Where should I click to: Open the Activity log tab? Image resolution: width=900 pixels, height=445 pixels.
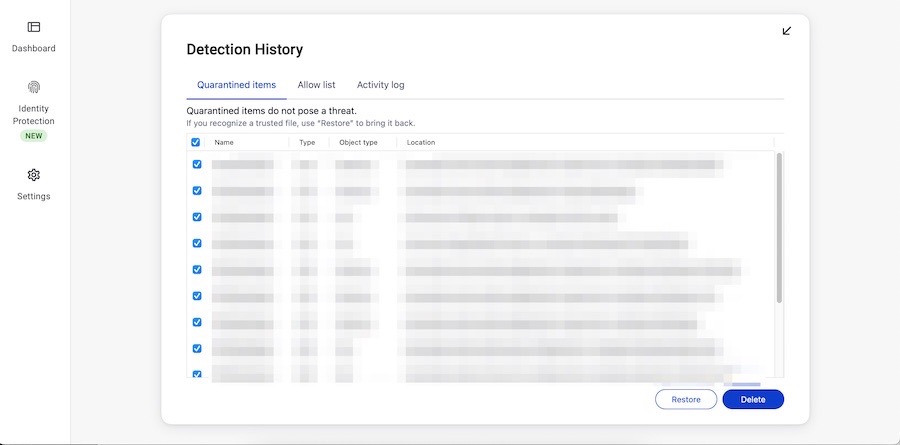[x=380, y=85]
